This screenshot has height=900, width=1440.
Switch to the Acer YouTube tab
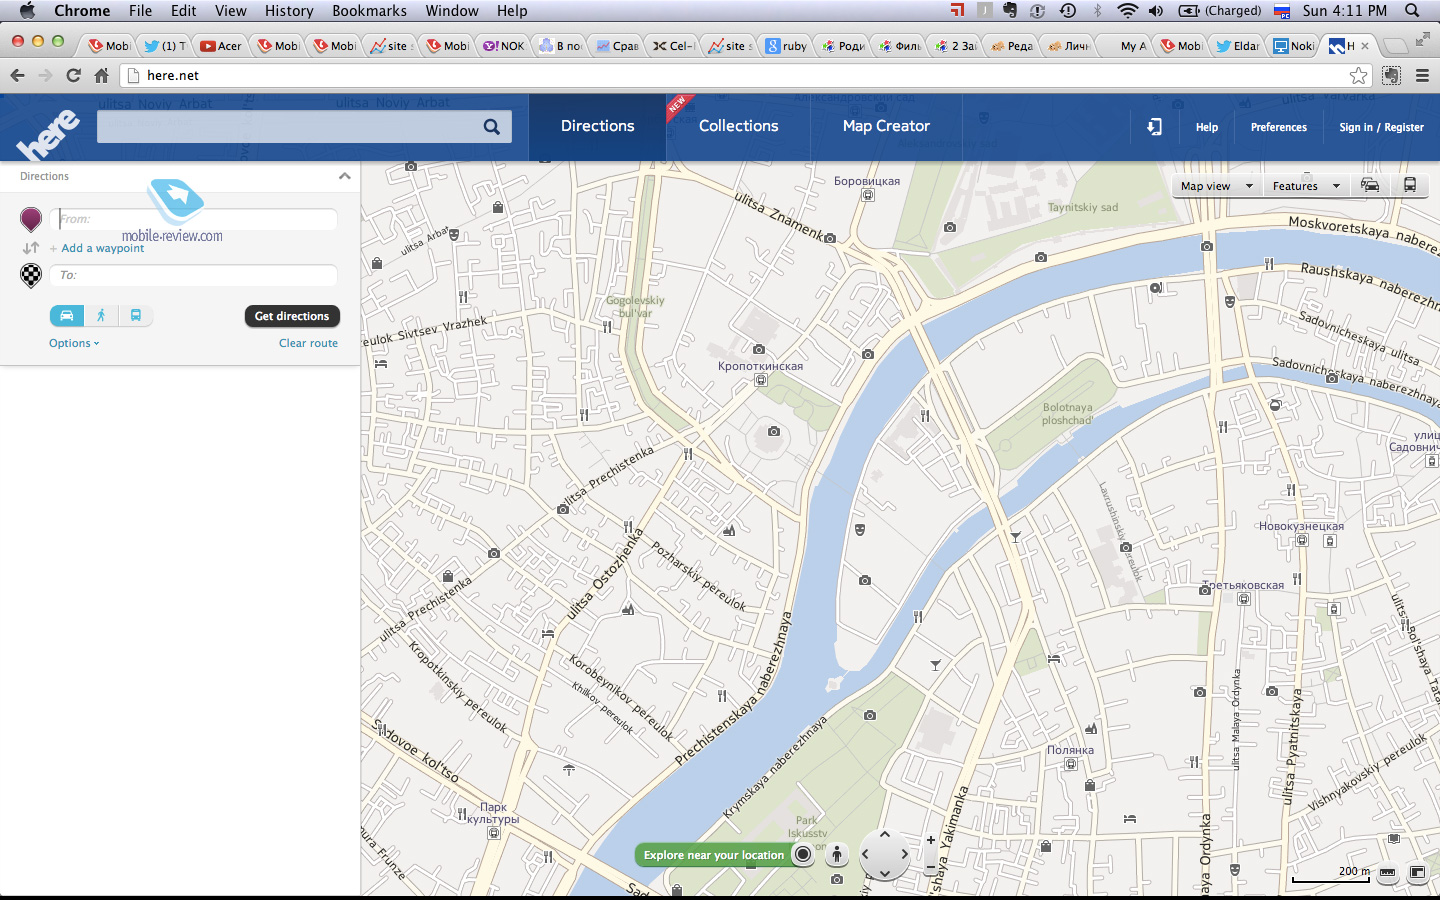(x=220, y=46)
